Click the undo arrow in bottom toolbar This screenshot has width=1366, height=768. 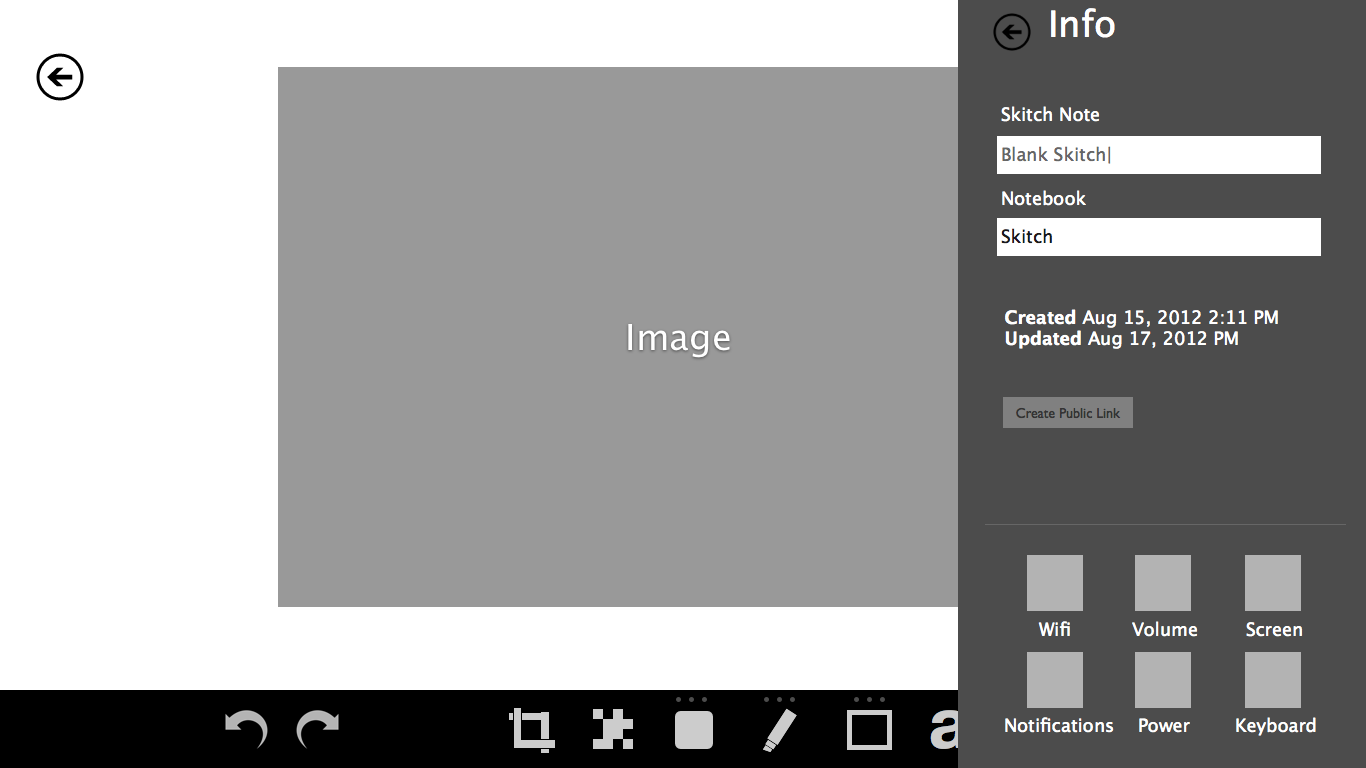[246, 729]
